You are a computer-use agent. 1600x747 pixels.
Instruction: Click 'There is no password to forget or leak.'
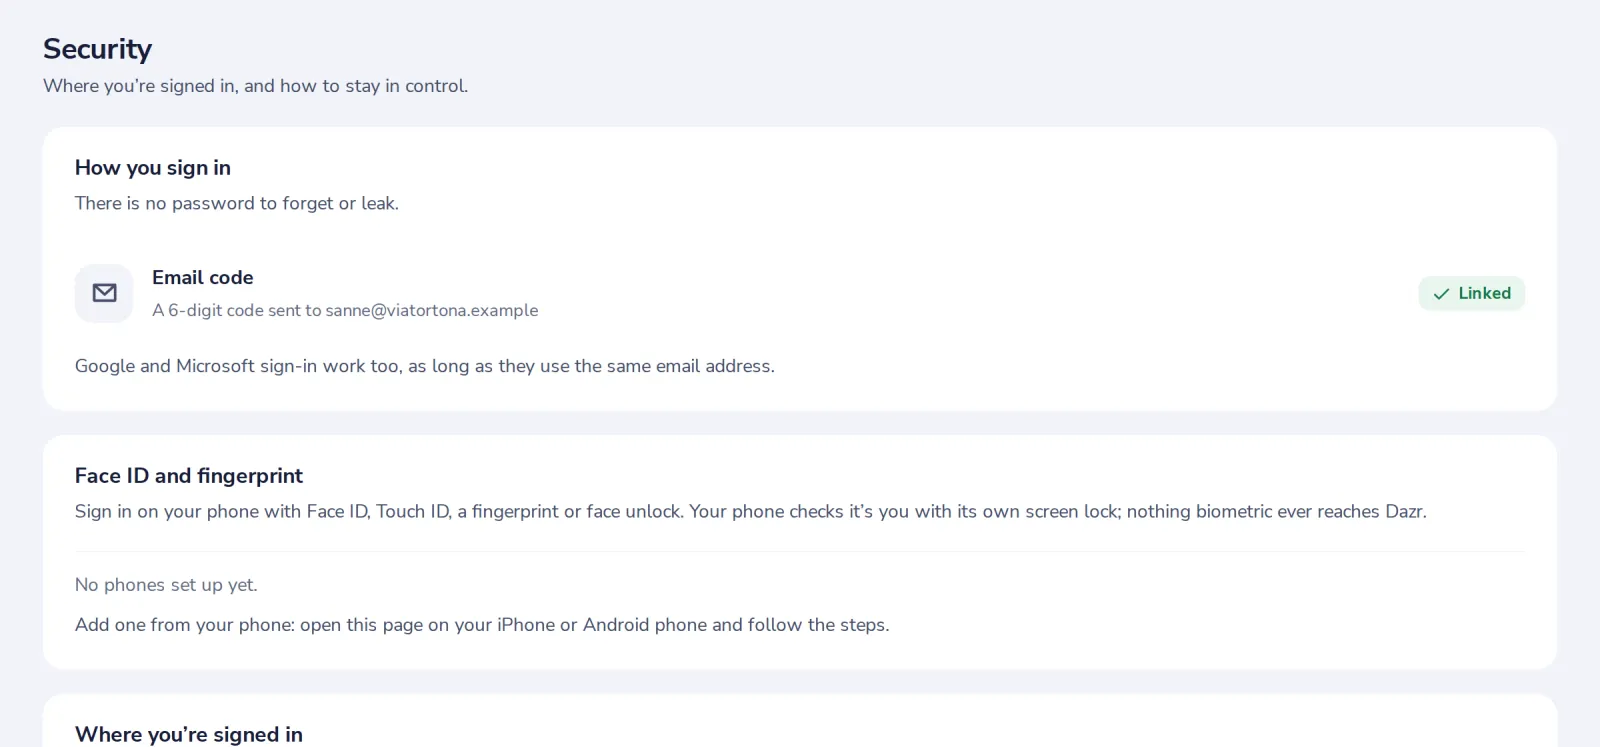(237, 203)
